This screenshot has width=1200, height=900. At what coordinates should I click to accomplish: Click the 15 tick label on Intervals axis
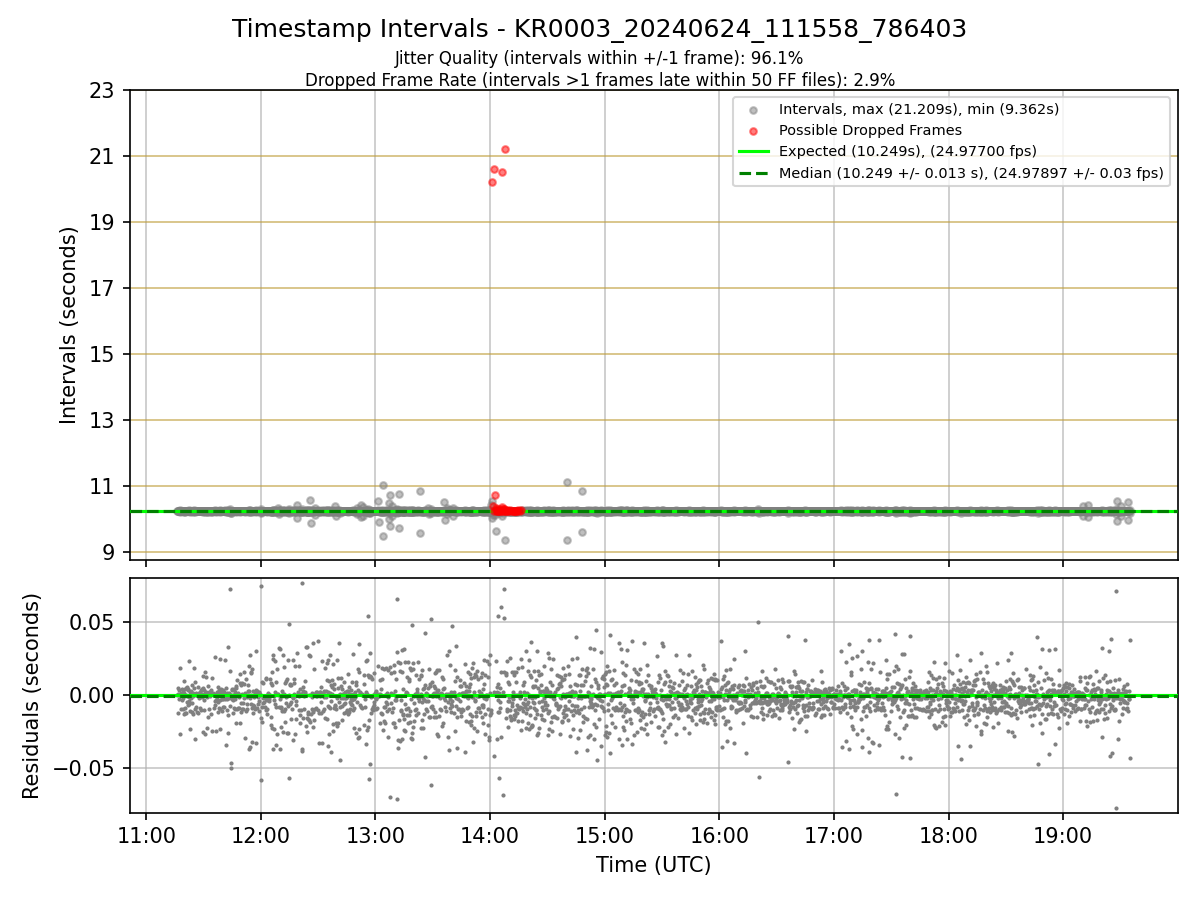pos(103,355)
